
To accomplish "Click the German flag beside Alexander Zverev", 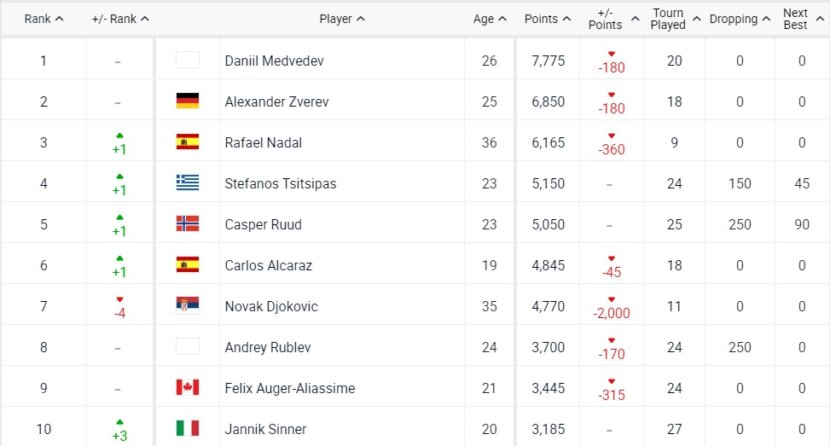I will (187, 101).
